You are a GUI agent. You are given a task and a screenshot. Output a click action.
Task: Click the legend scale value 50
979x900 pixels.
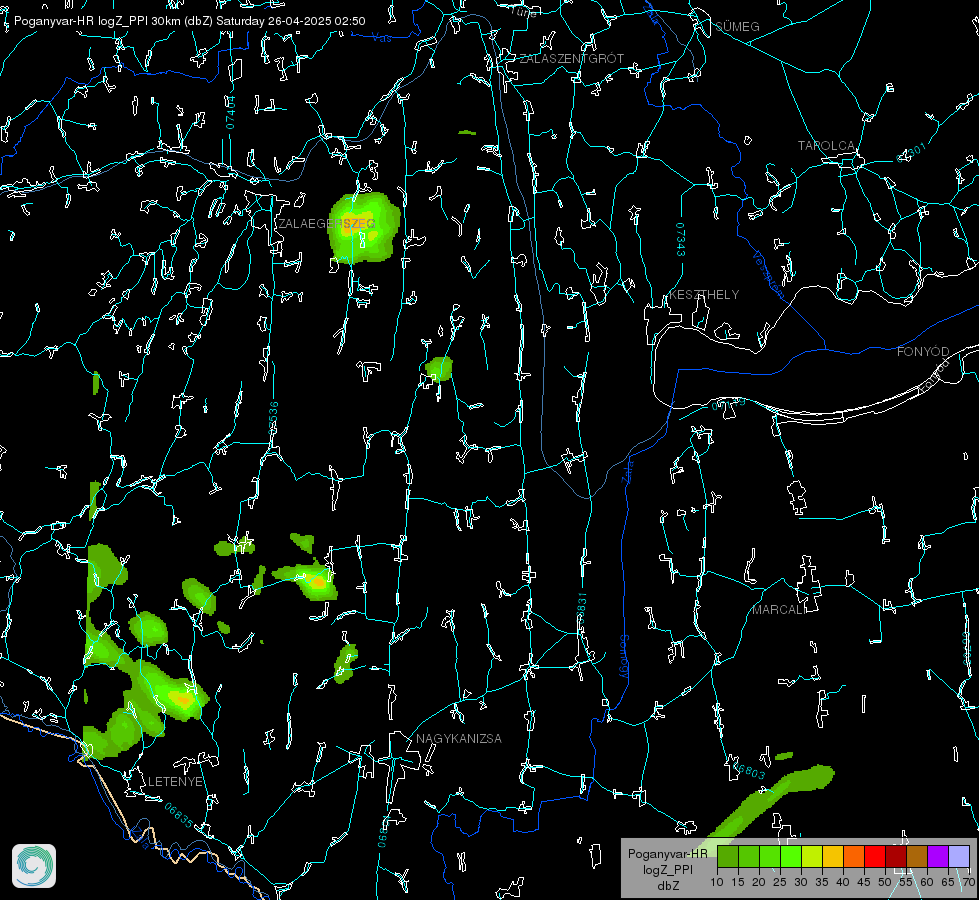pos(885,882)
